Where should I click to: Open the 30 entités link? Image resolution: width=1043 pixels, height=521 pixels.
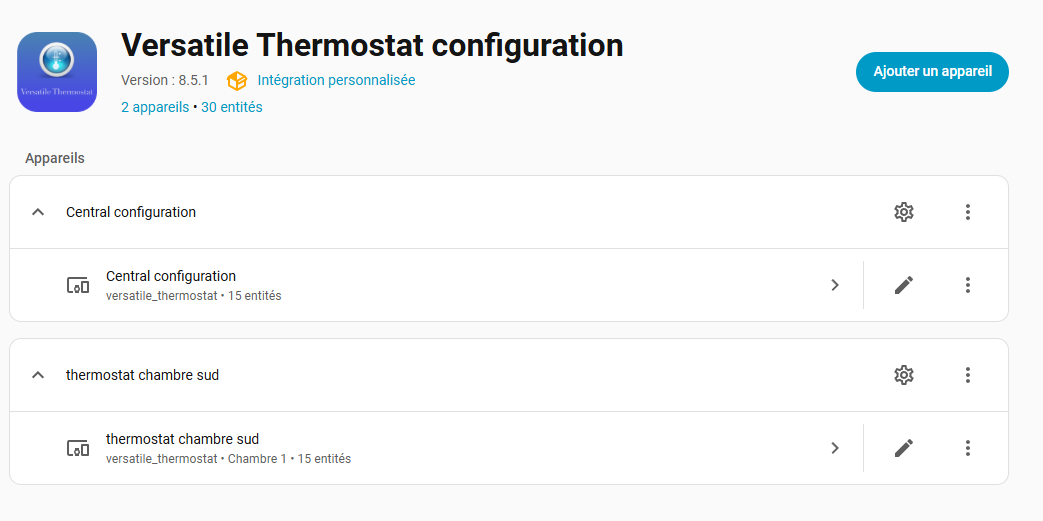tap(232, 107)
